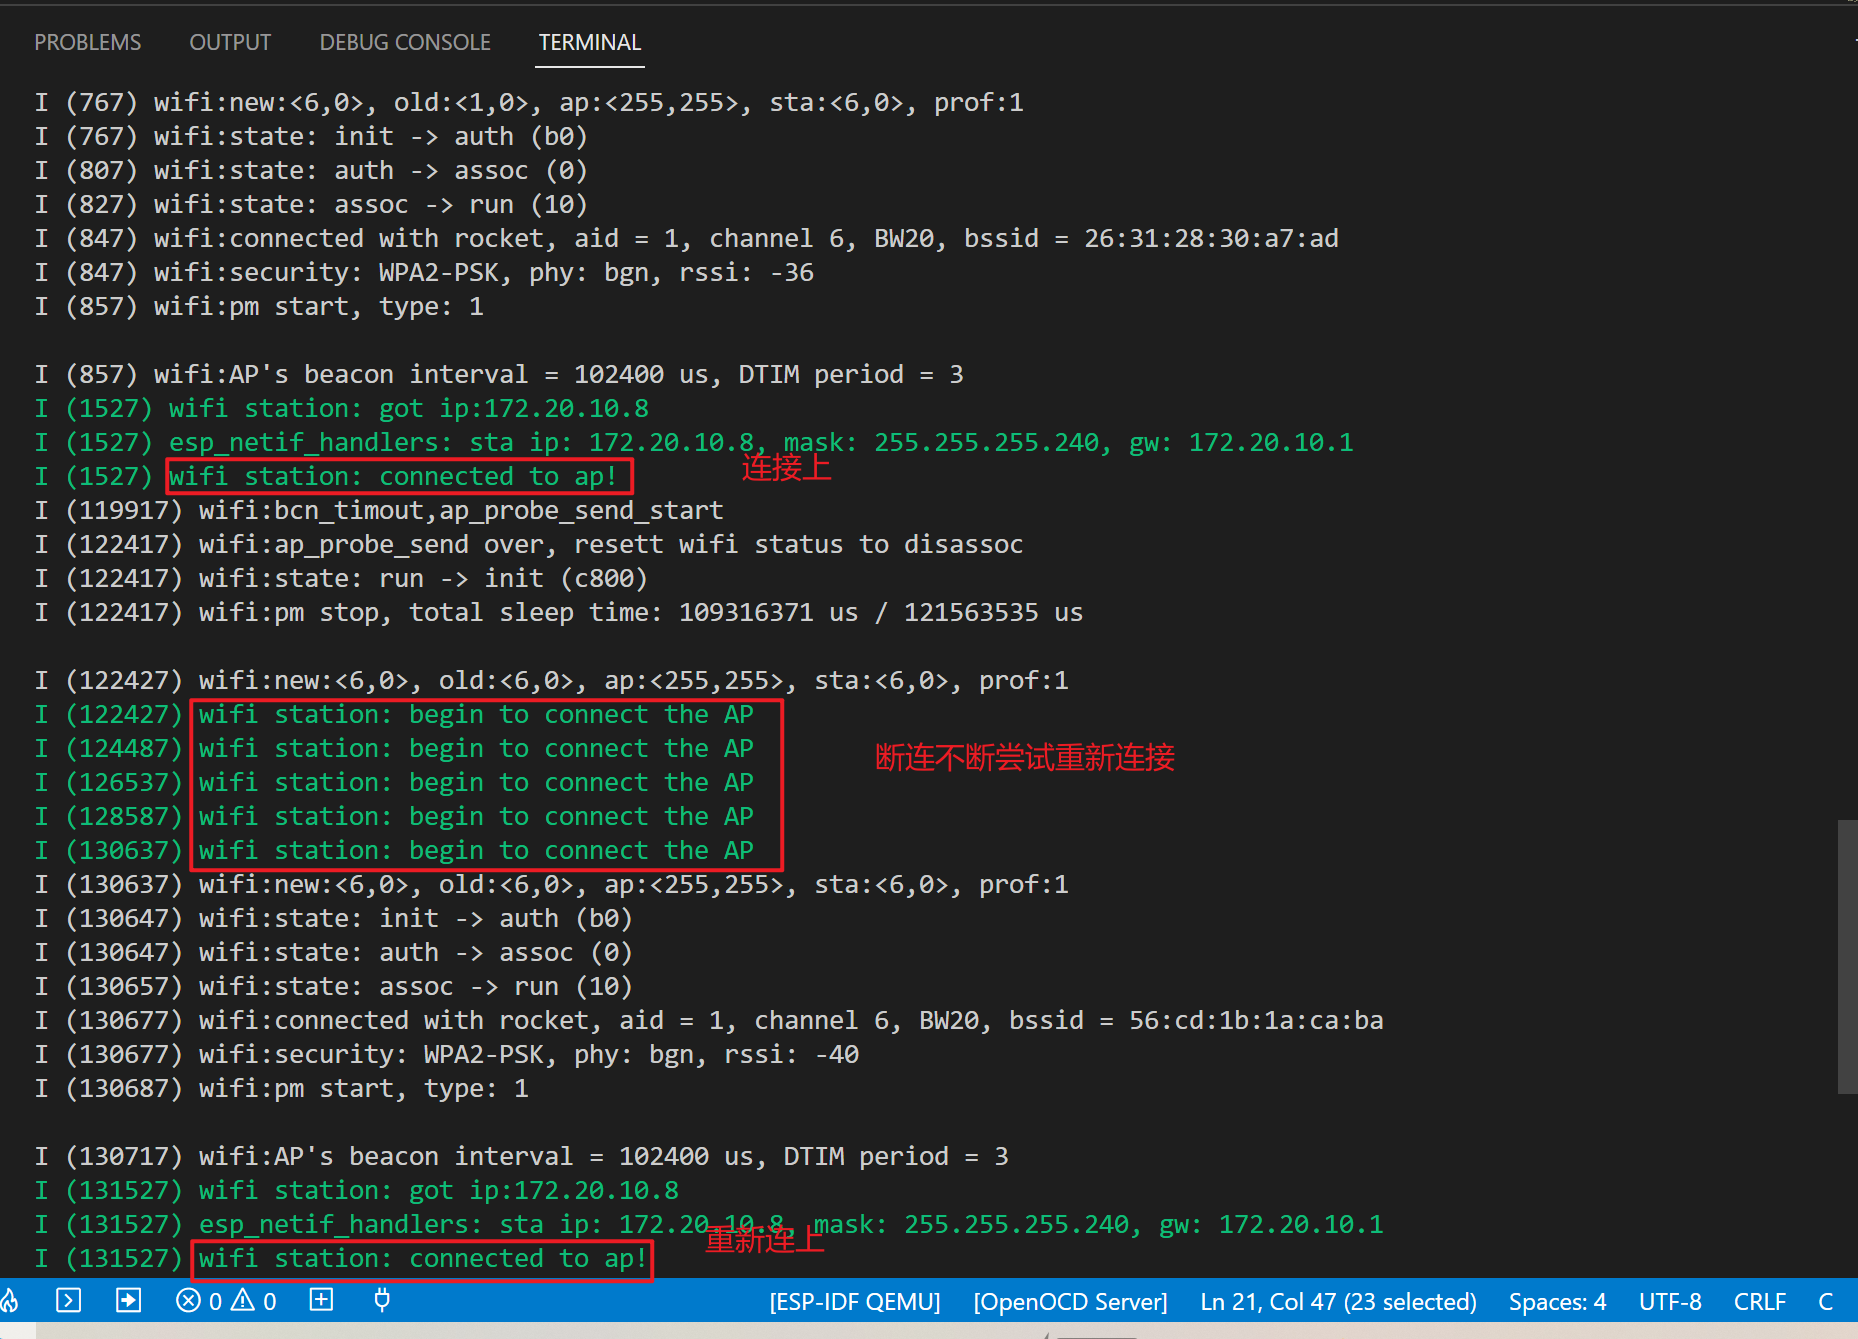This screenshot has width=1858, height=1339.
Task: Click 'wifi:AP's beacon interval' line at 130717
Action: (x=522, y=1156)
